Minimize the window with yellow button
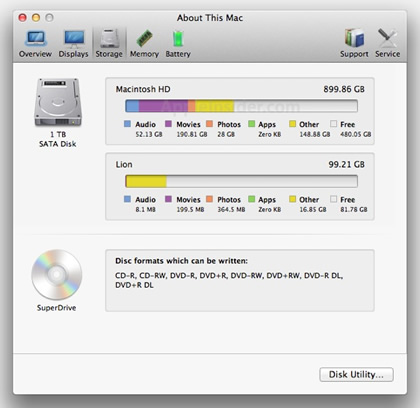 click(36, 18)
